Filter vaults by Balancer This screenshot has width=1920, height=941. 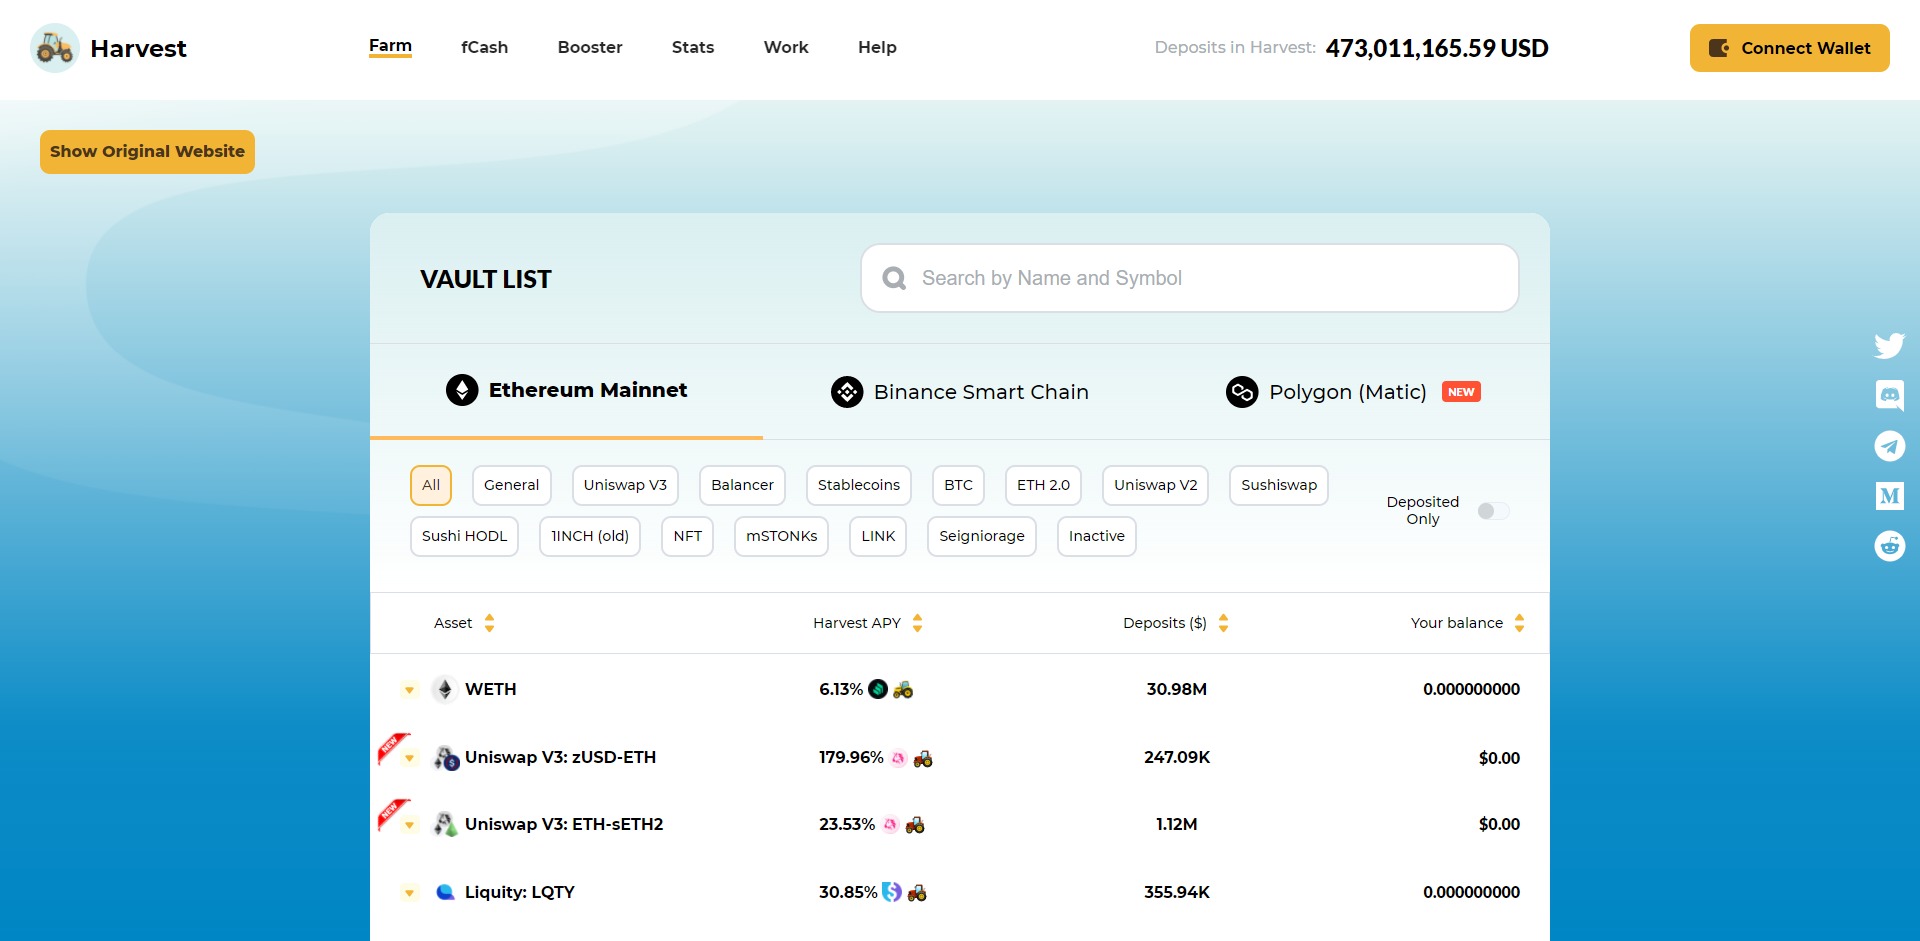tap(742, 485)
